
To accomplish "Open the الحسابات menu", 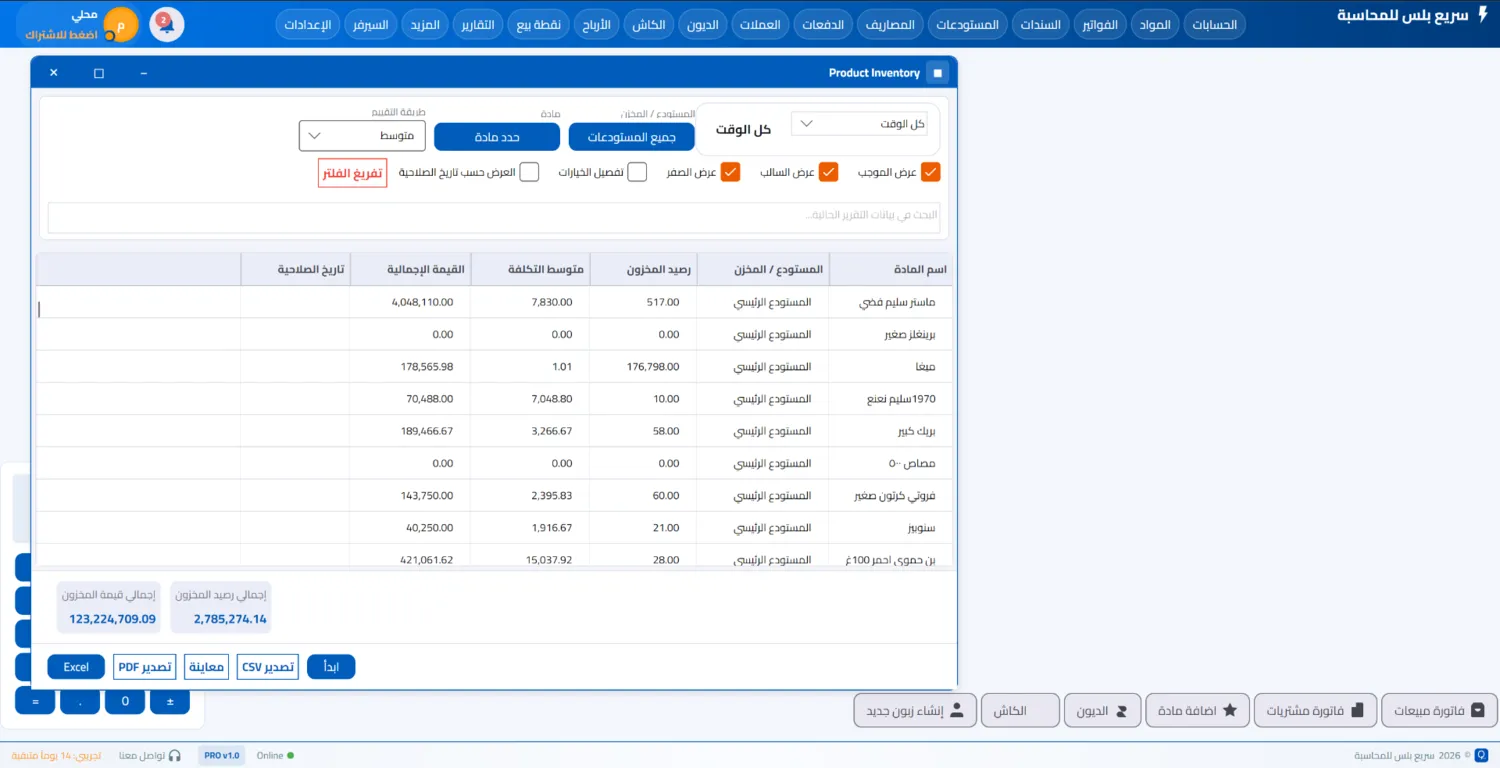I will [x=1213, y=24].
